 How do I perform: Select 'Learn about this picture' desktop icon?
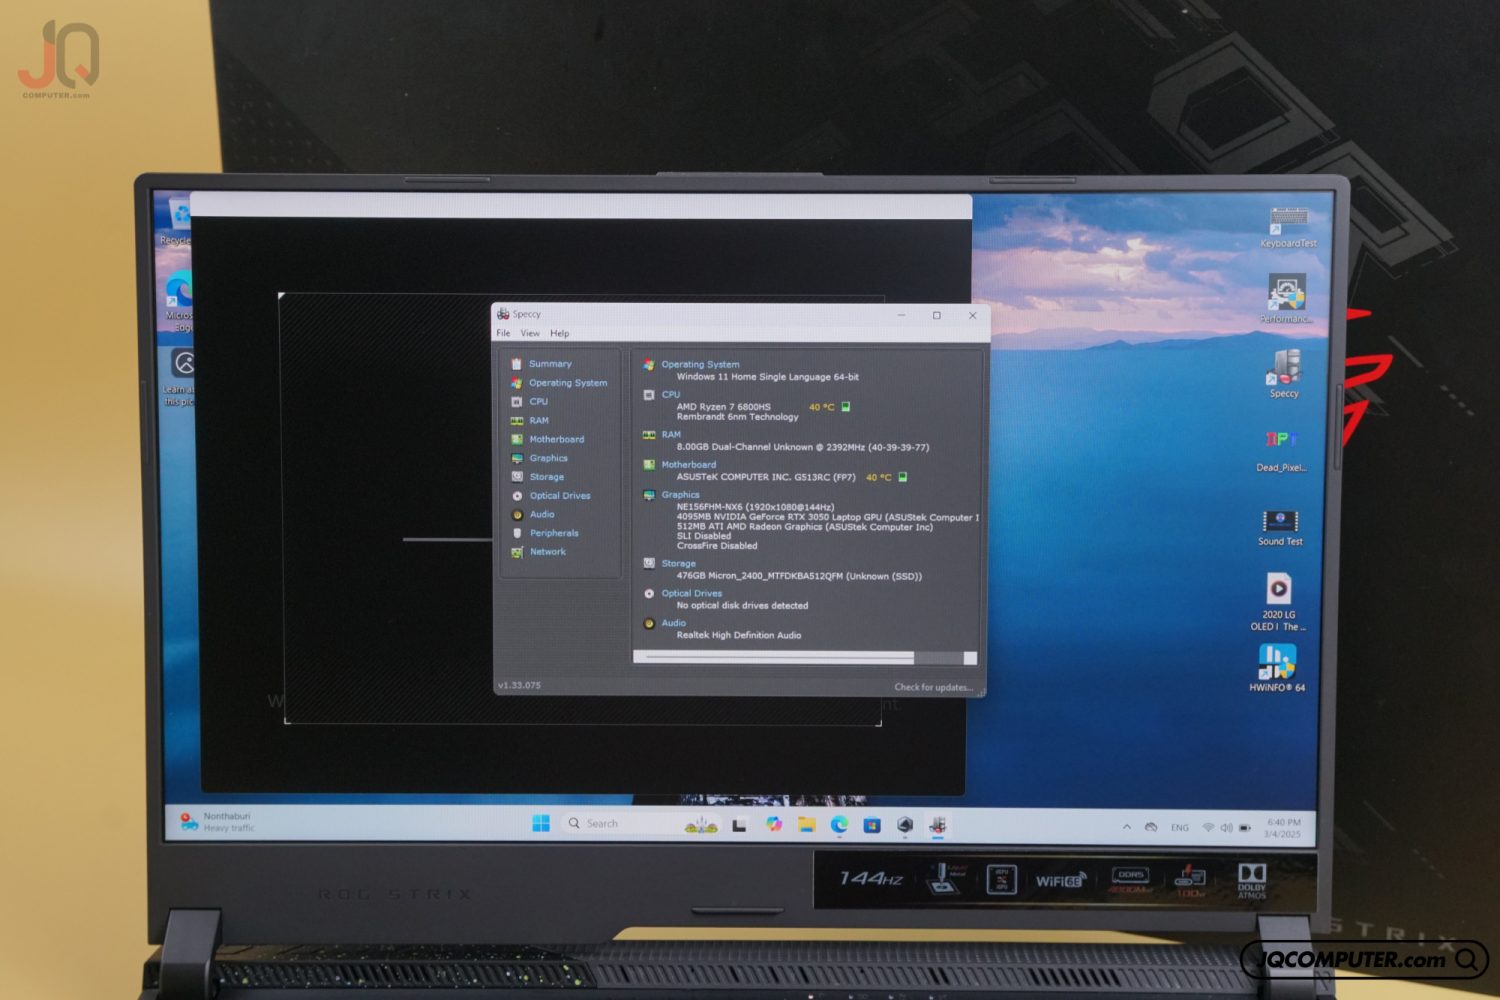coord(180,377)
